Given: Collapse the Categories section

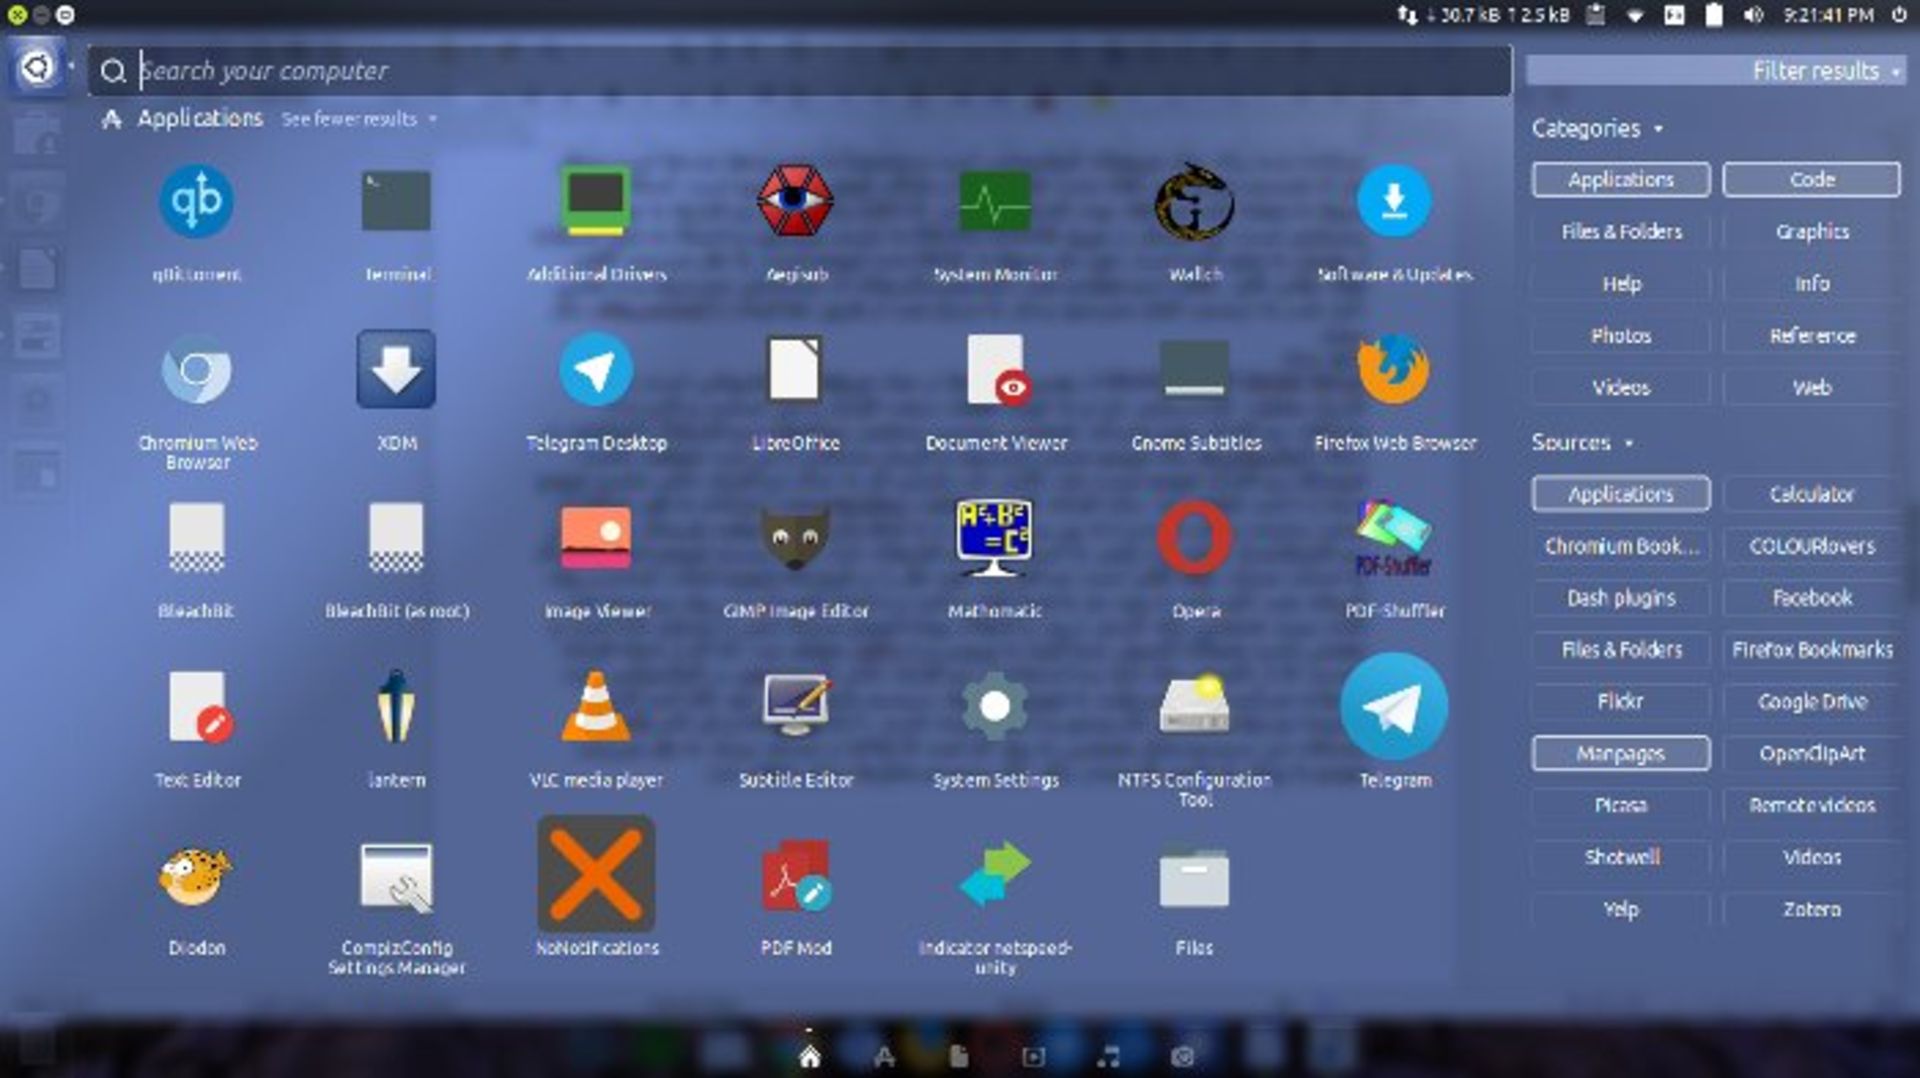Looking at the screenshot, I should click(x=1597, y=128).
